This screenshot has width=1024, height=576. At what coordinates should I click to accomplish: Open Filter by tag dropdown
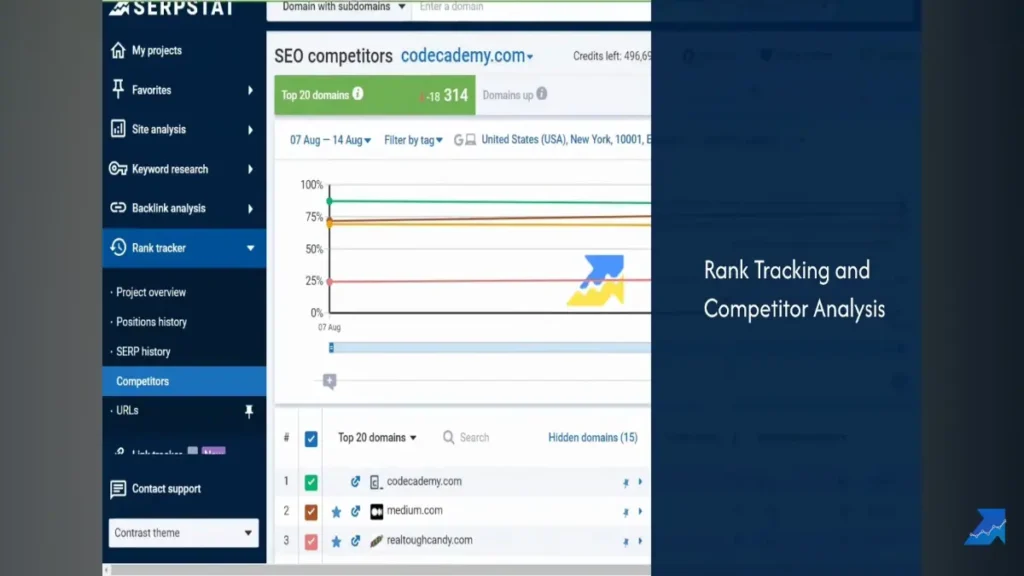tap(413, 140)
